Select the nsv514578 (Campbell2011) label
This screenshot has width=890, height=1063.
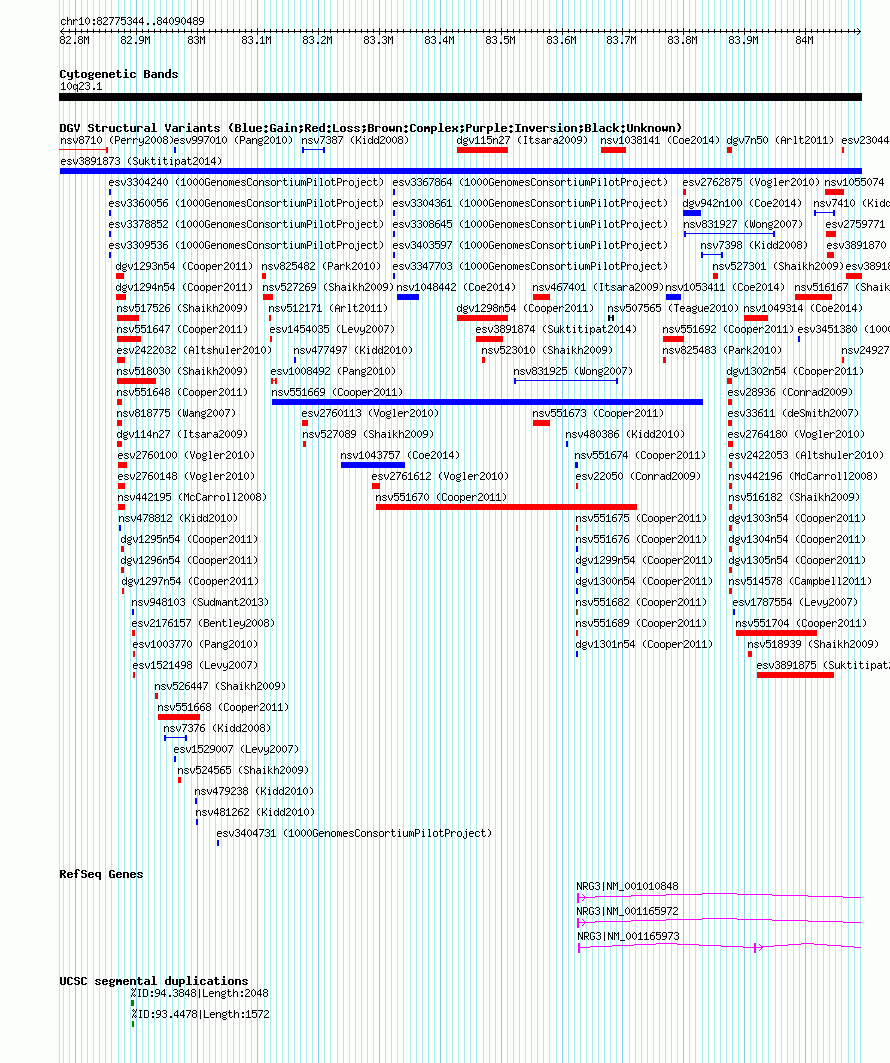801,582
